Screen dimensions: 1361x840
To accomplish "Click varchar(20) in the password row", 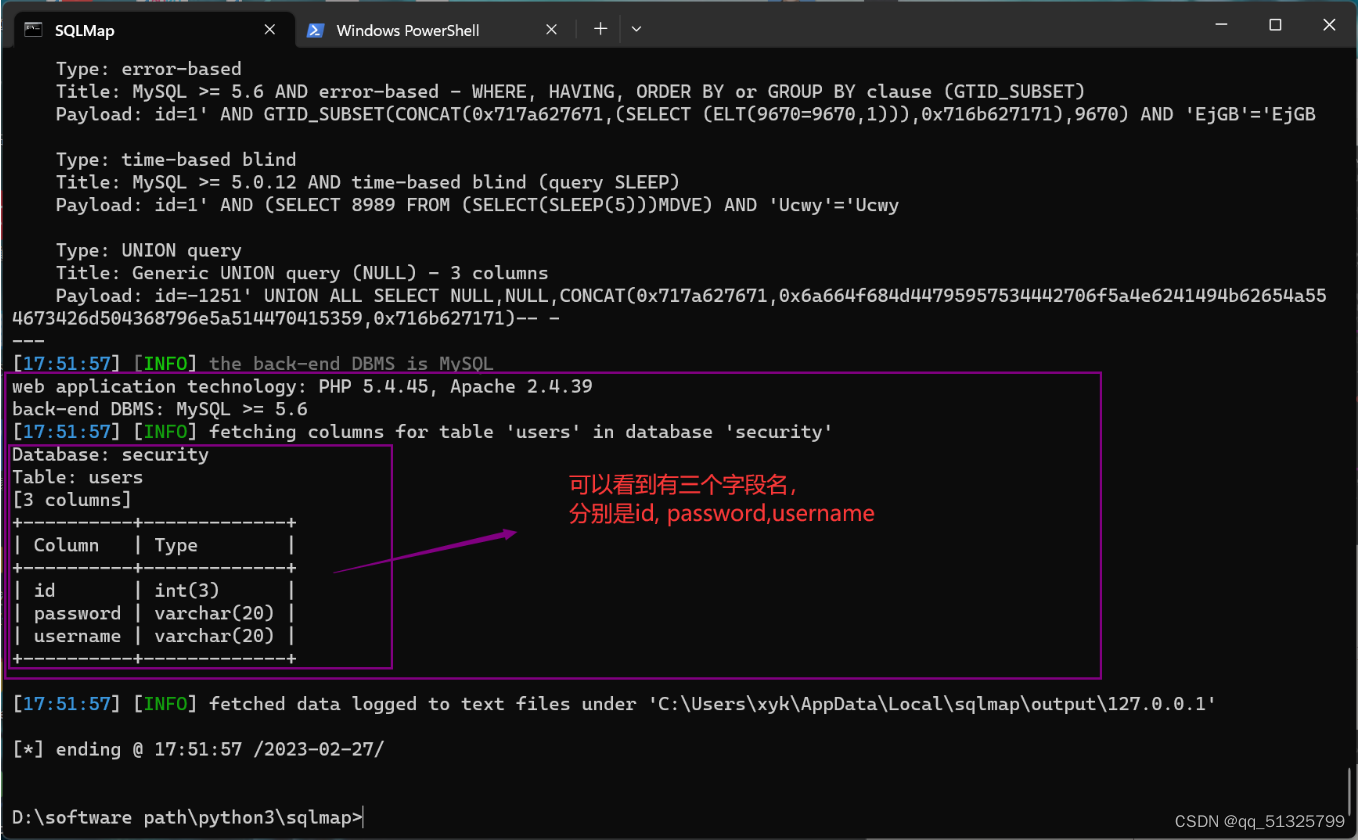I will click(214, 614).
